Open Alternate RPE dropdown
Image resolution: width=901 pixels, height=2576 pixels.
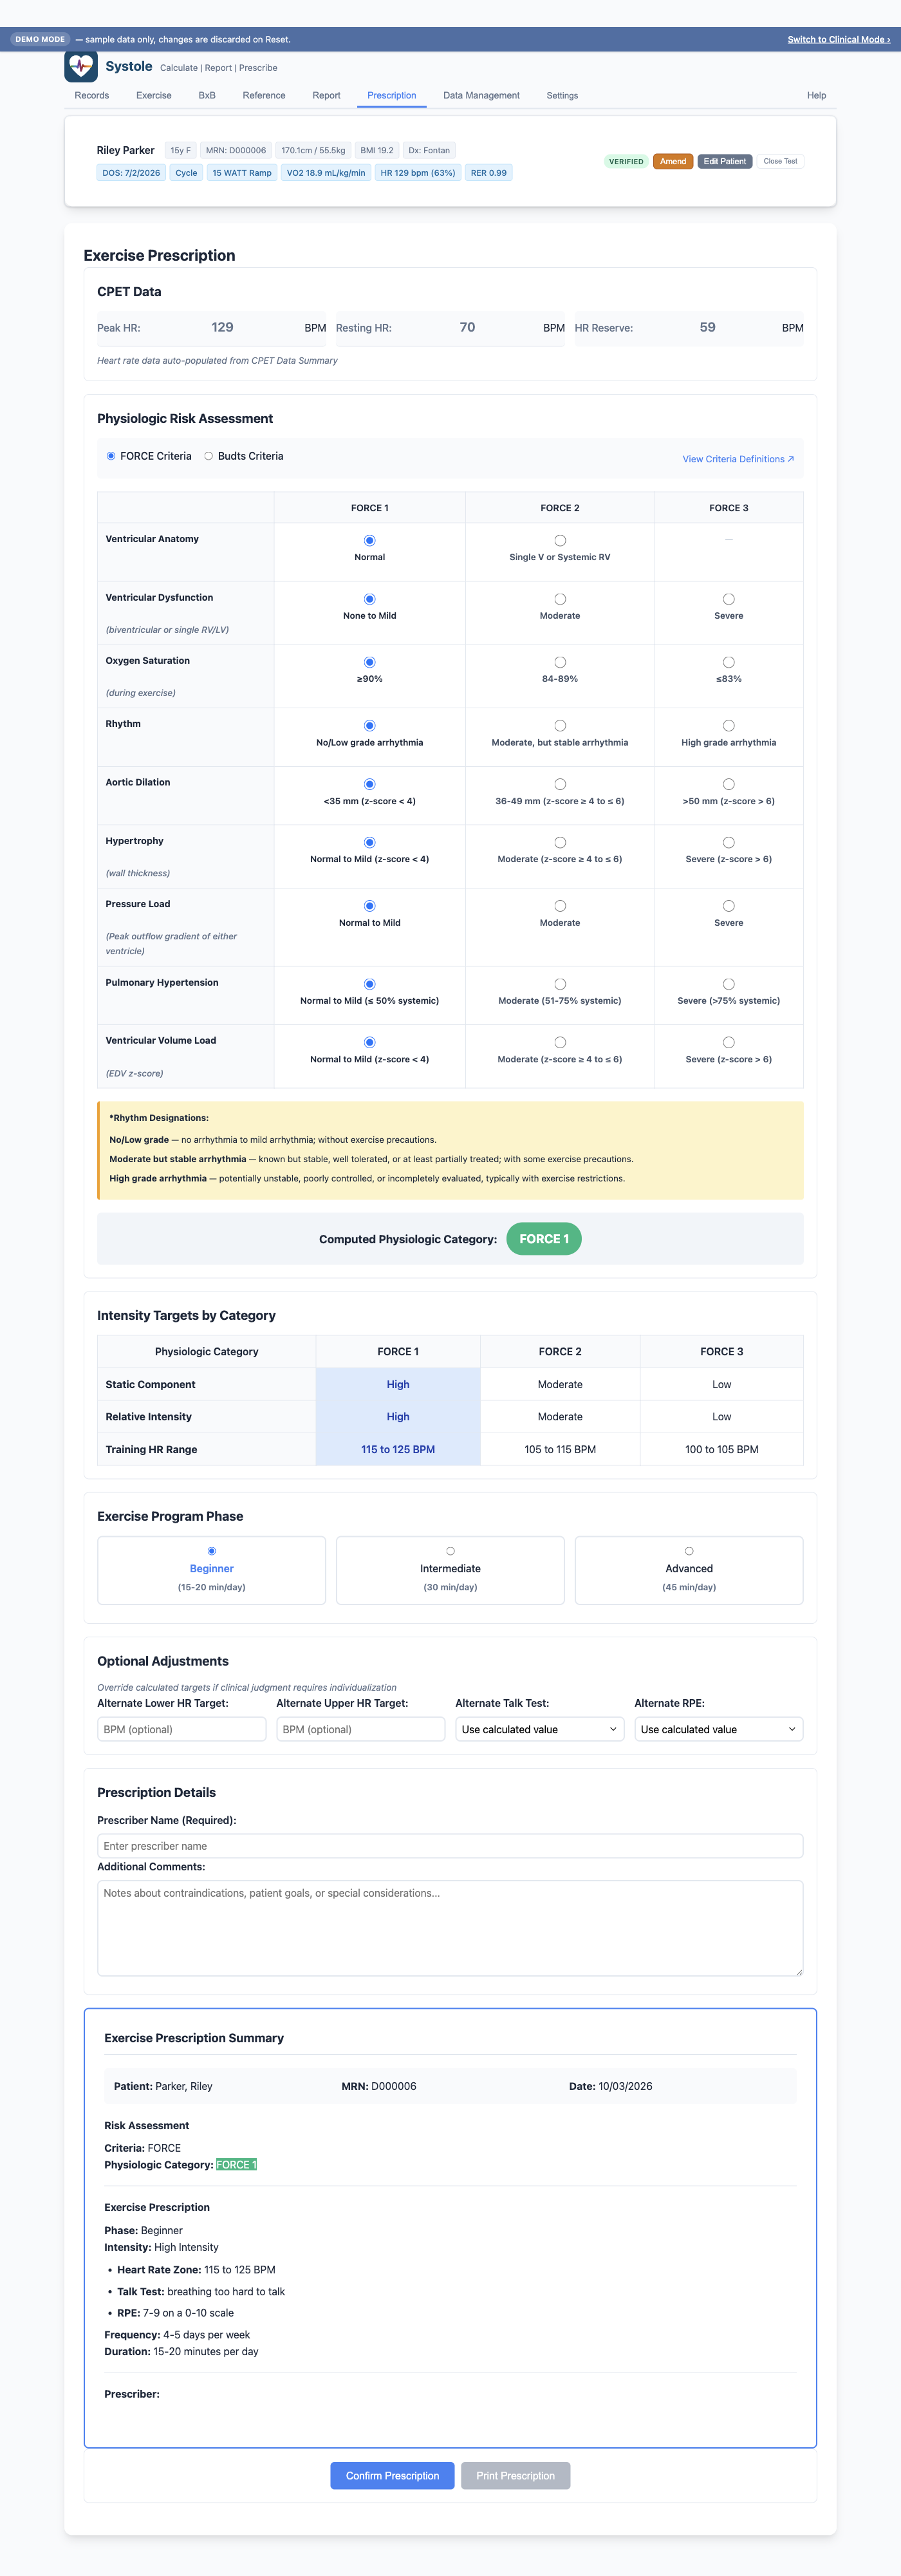click(x=719, y=1729)
